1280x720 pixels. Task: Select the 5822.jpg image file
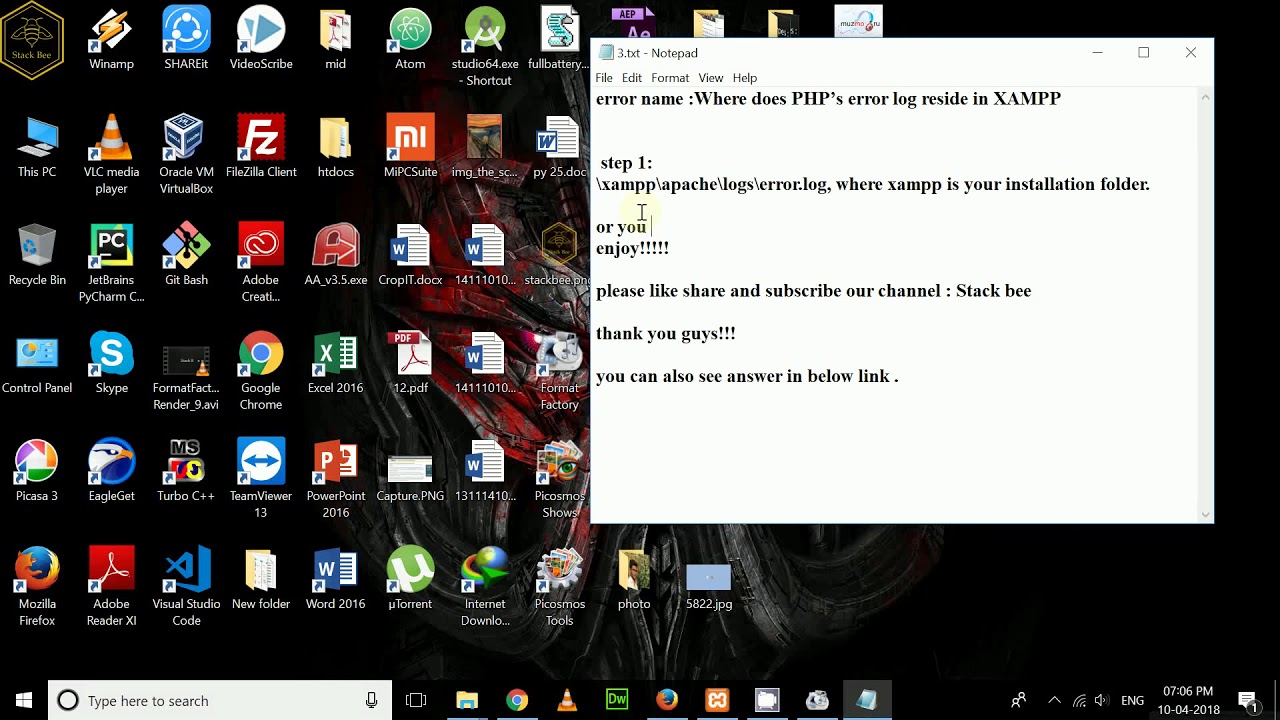point(709,587)
